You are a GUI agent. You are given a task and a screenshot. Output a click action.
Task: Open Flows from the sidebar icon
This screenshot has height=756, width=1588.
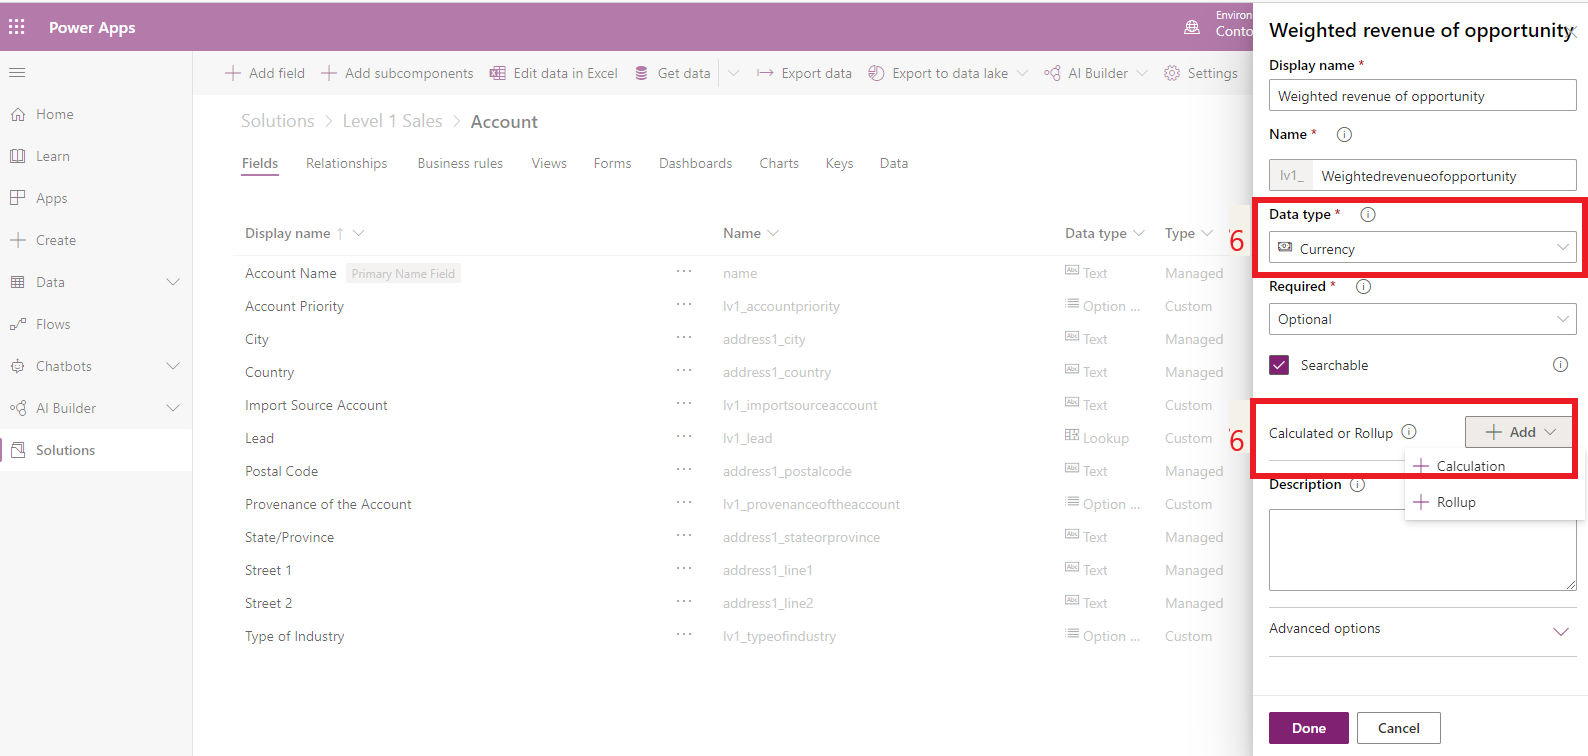(18, 324)
